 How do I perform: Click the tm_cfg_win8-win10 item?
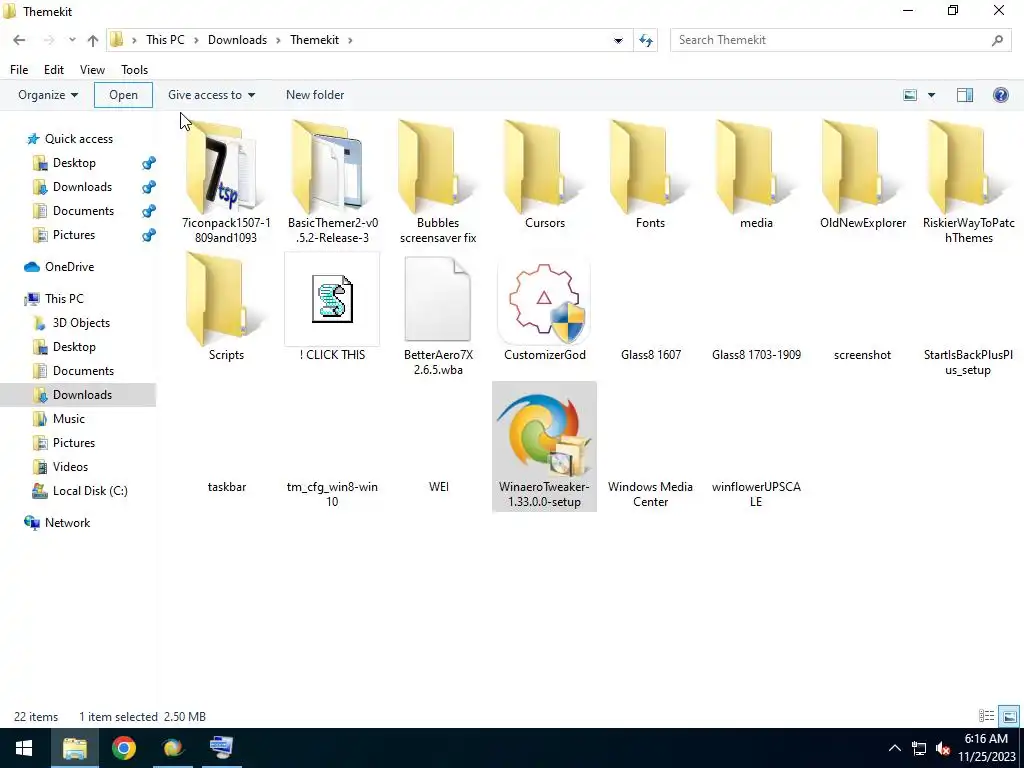tap(332, 494)
